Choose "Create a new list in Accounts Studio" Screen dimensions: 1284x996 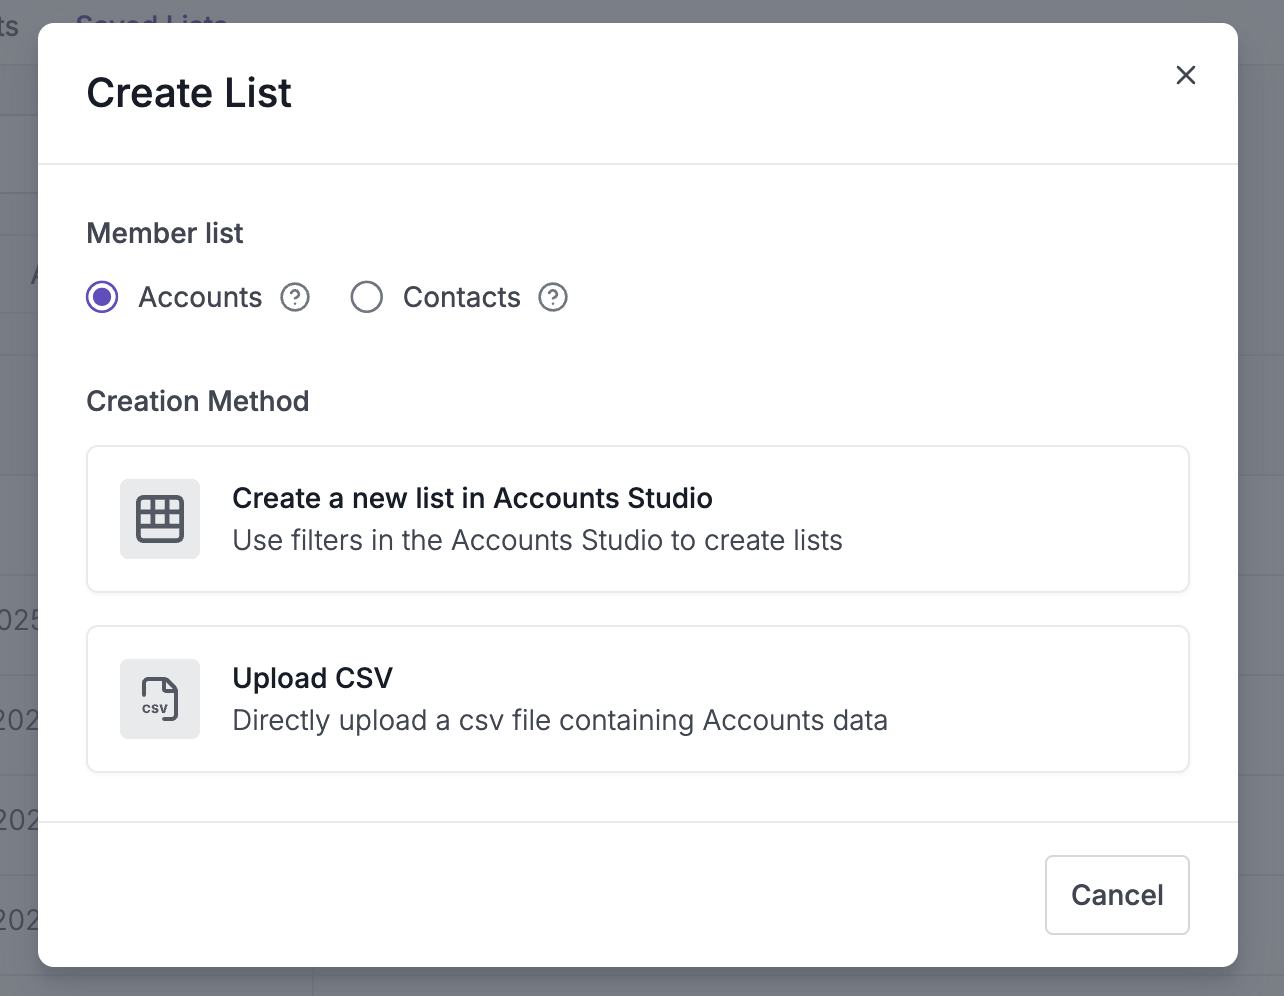point(638,519)
